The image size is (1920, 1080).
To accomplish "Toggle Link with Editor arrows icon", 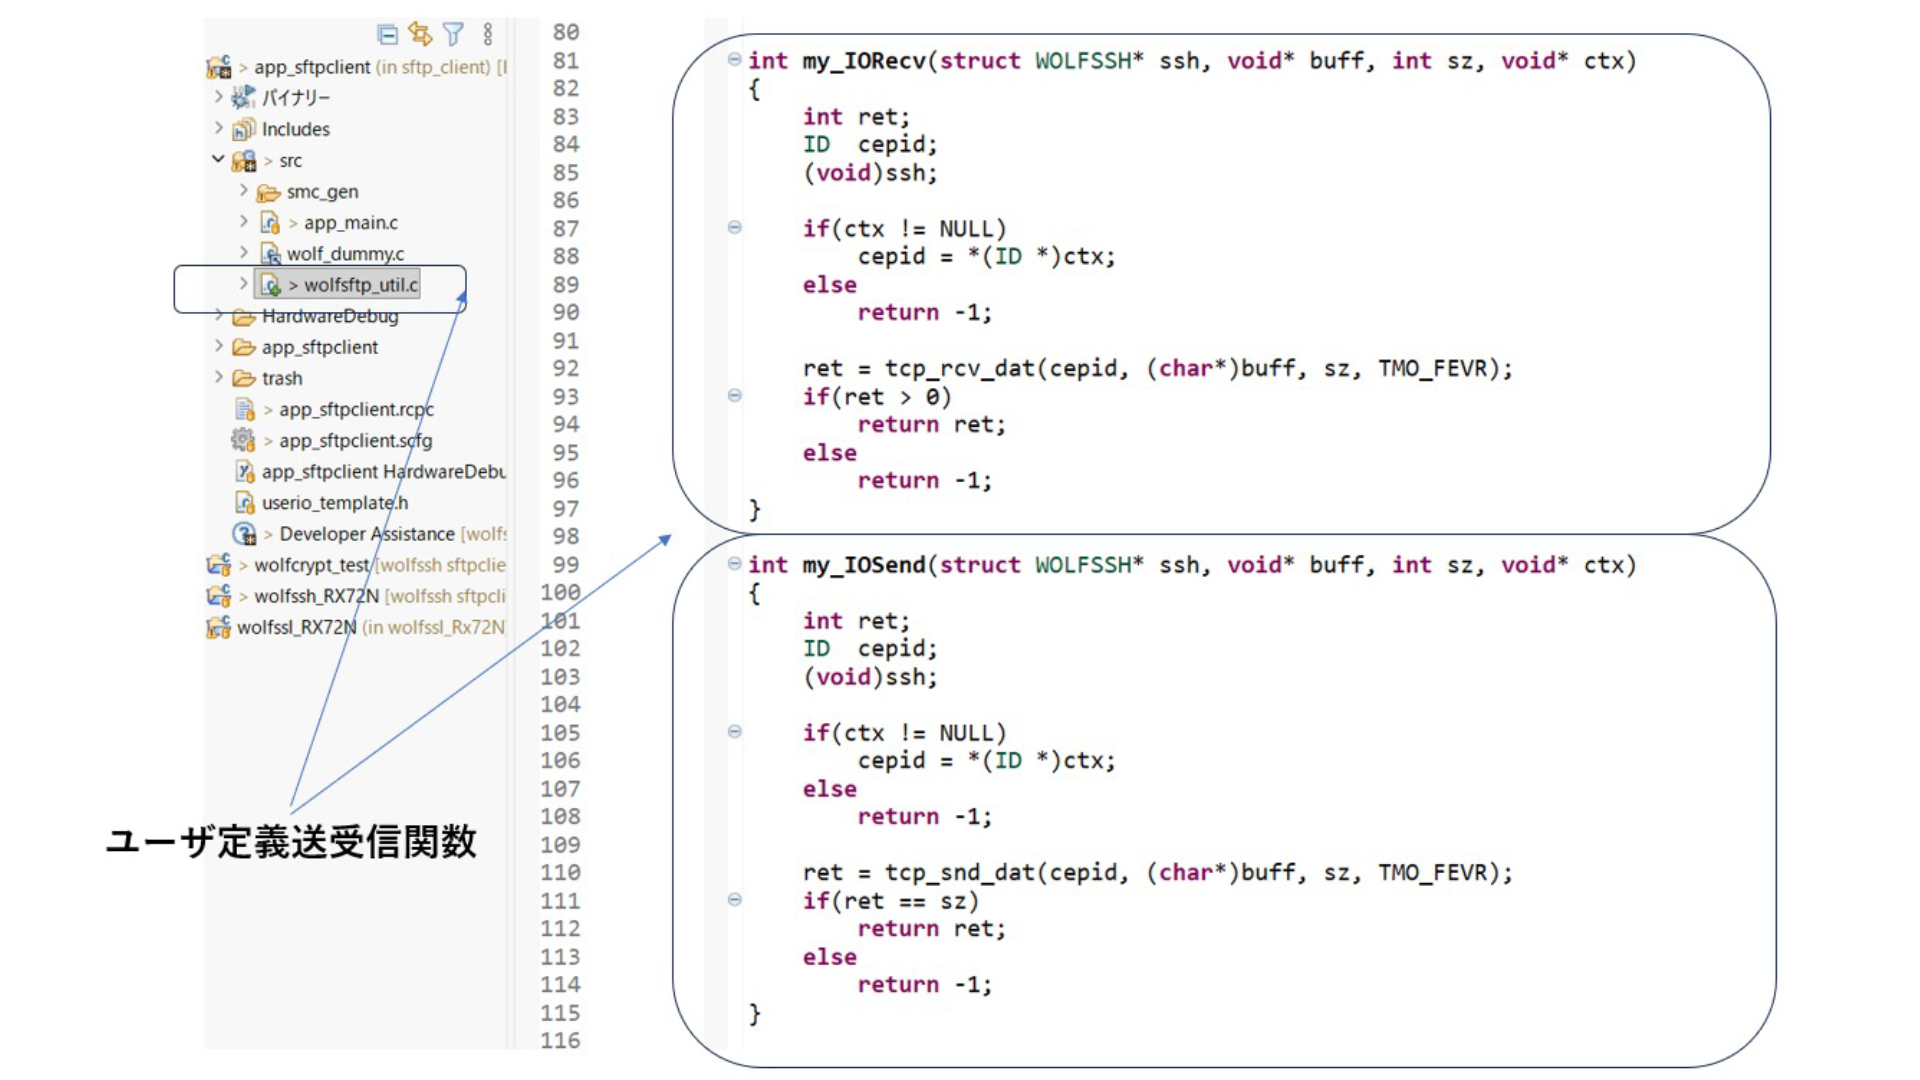I will [x=420, y=35].
